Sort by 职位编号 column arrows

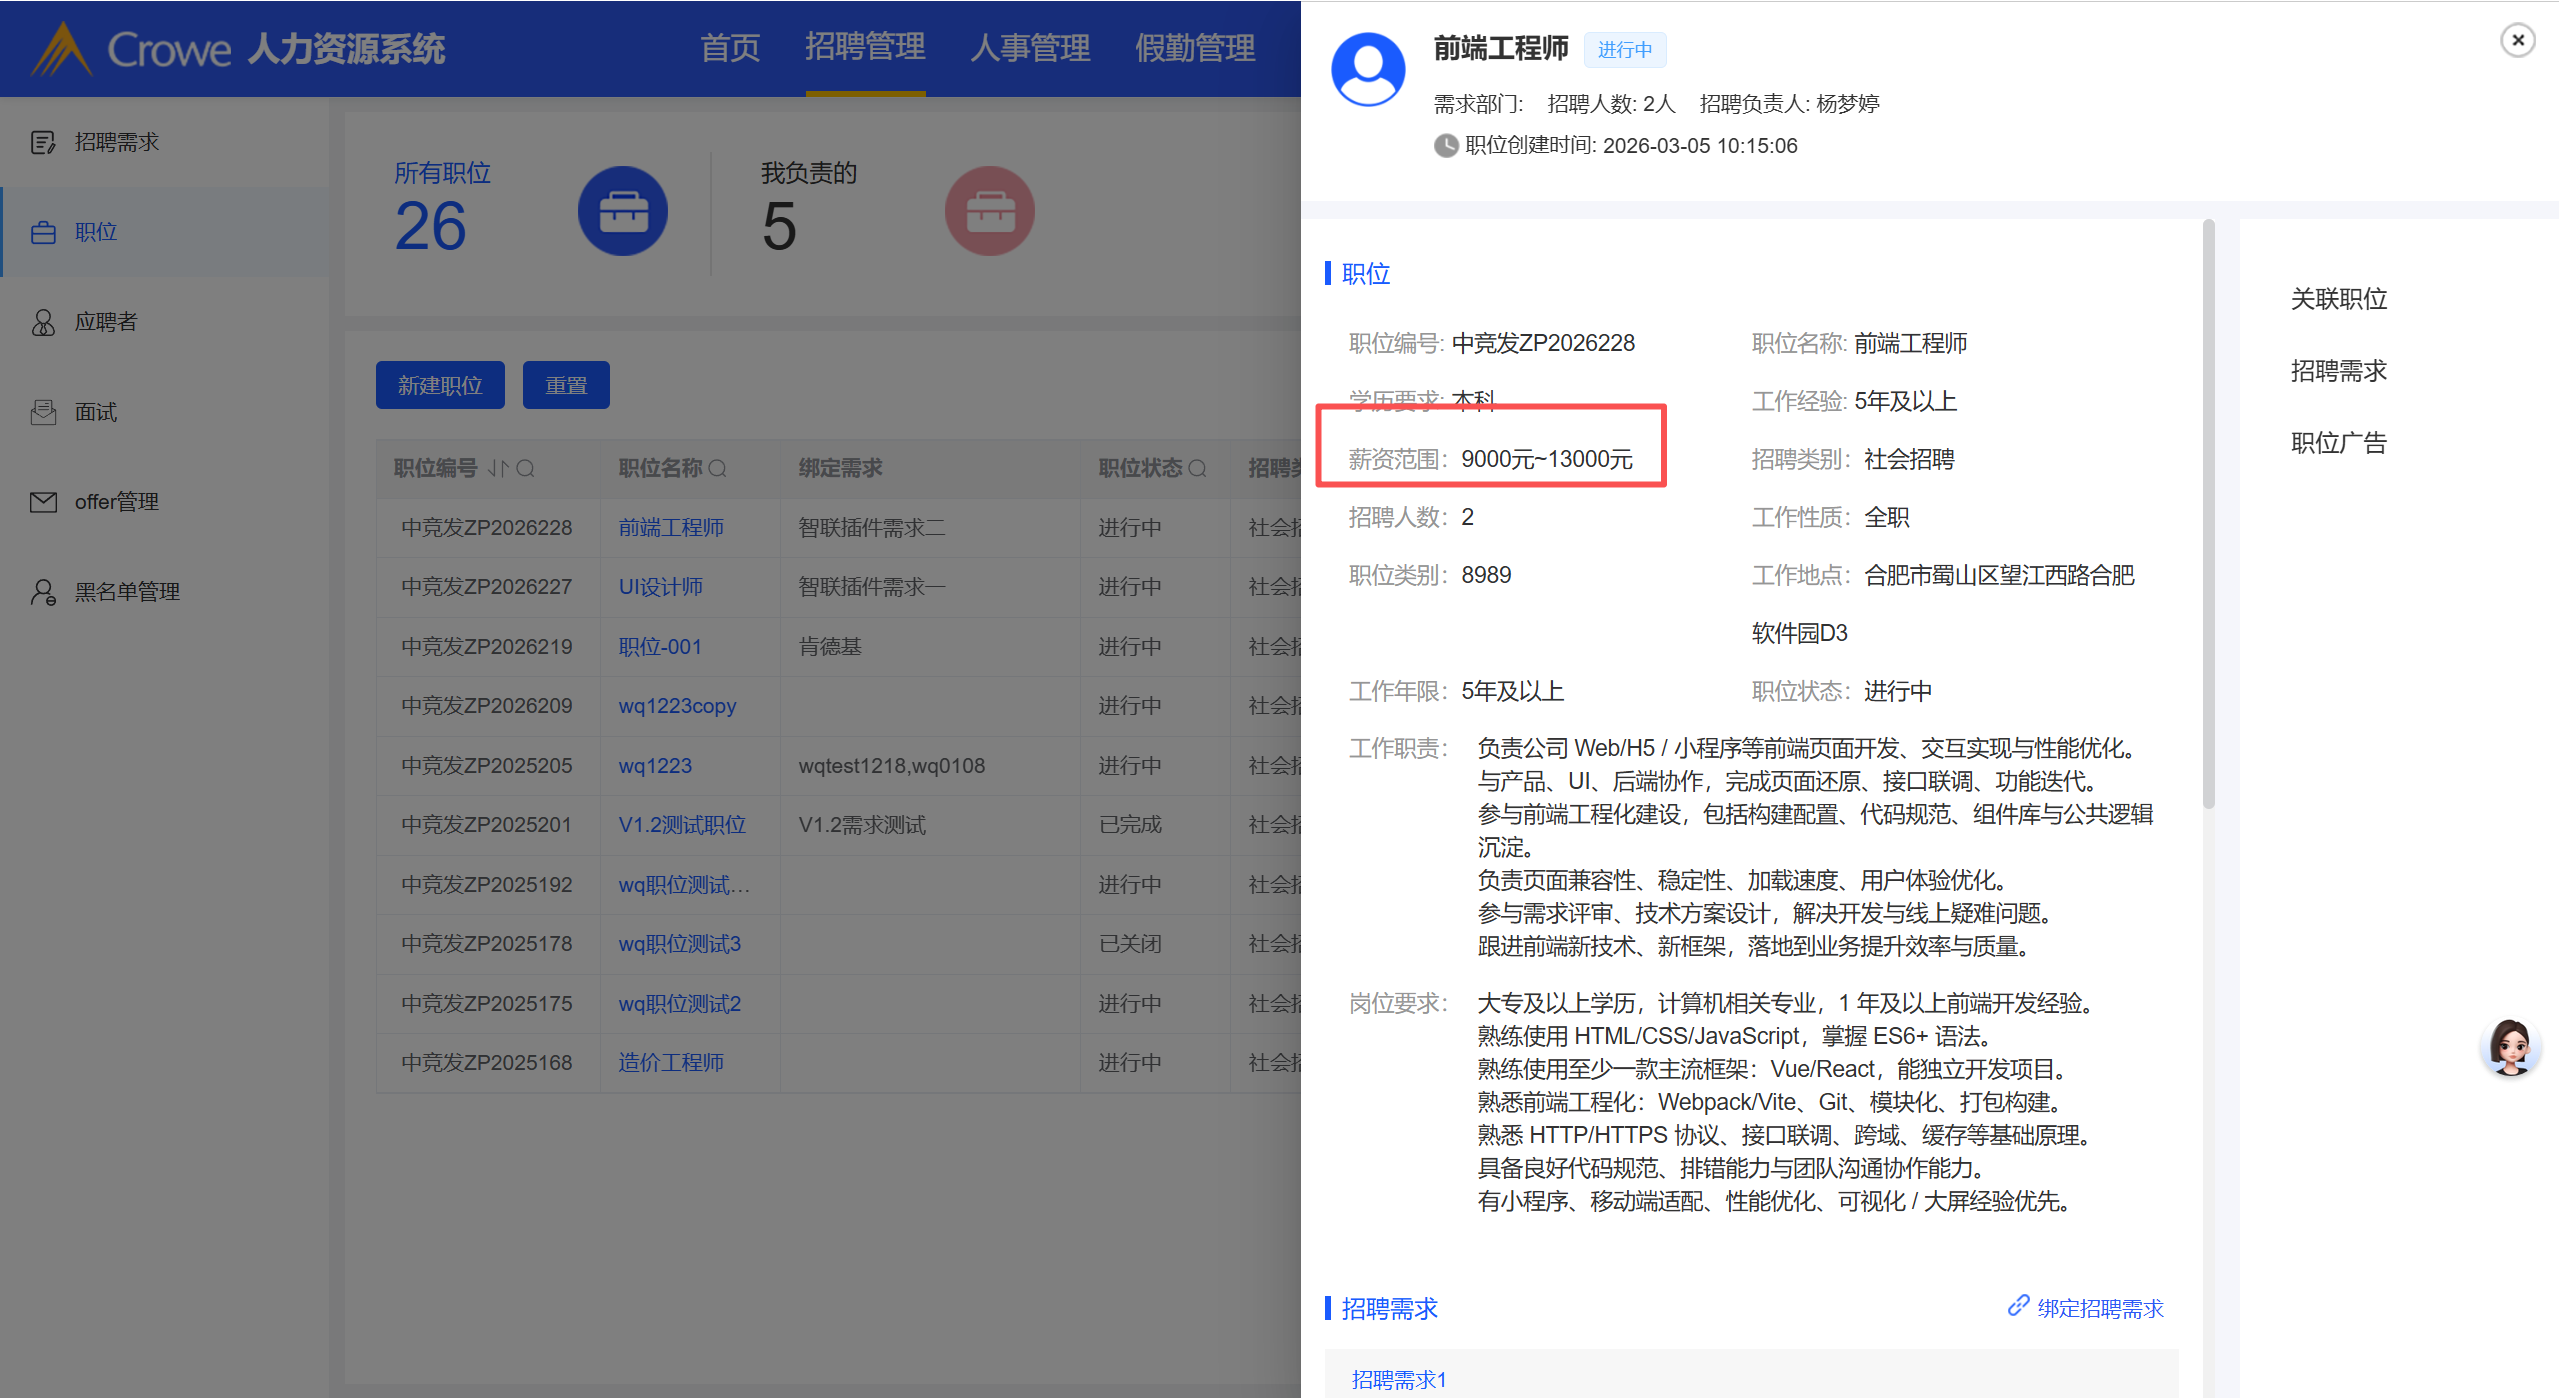coord(498,468)
